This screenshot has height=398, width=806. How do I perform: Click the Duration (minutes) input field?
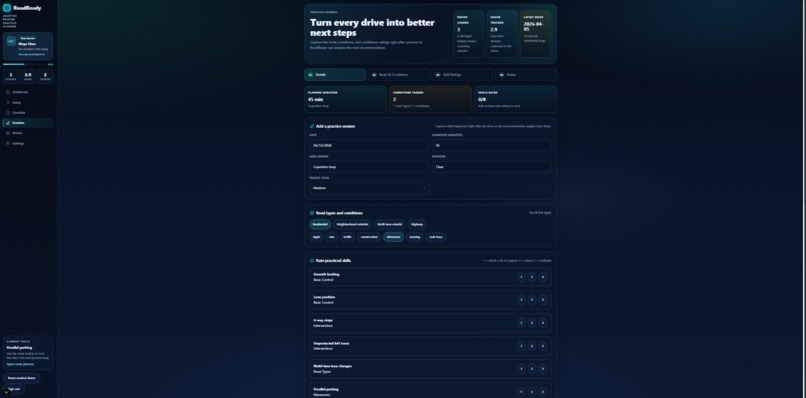(491, 146)
